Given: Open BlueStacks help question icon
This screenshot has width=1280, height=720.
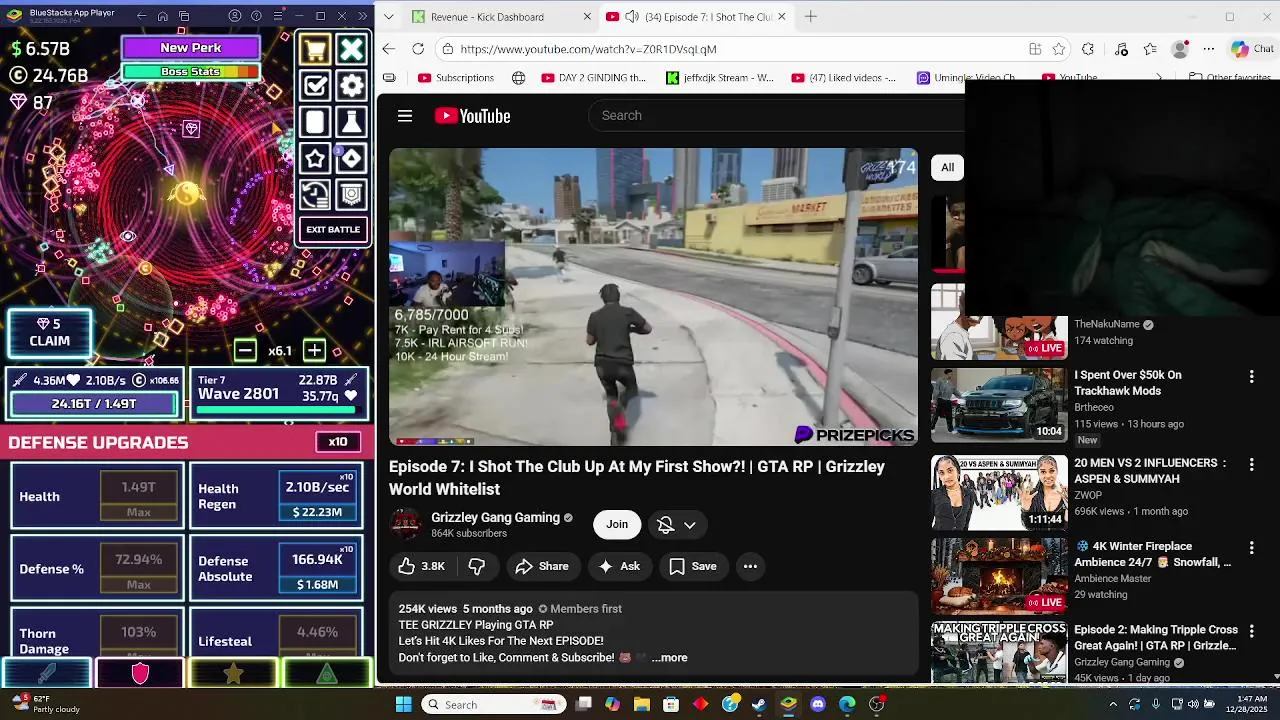Looking at the screenshot, I should (256, 16).
